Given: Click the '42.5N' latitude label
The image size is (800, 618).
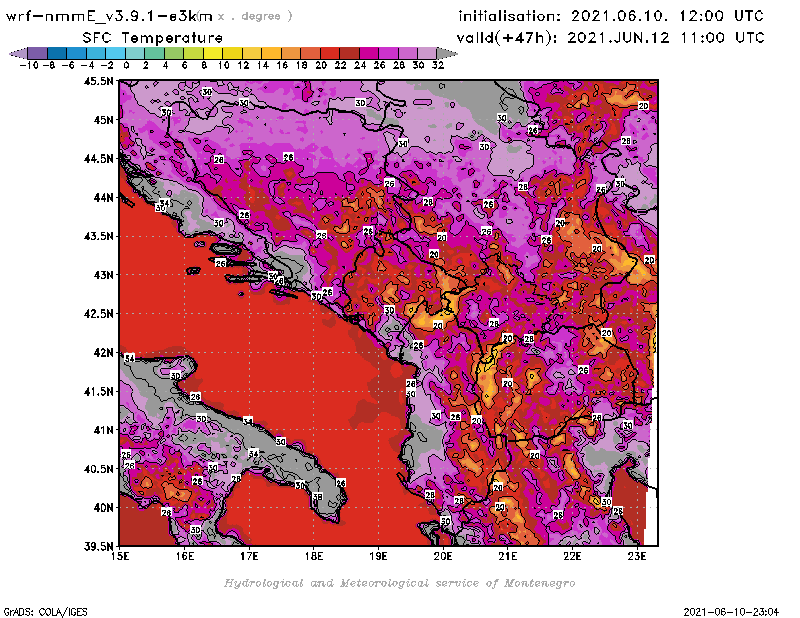Looking at the screenshot, I should pyautogui.click(x=98, y=314).
